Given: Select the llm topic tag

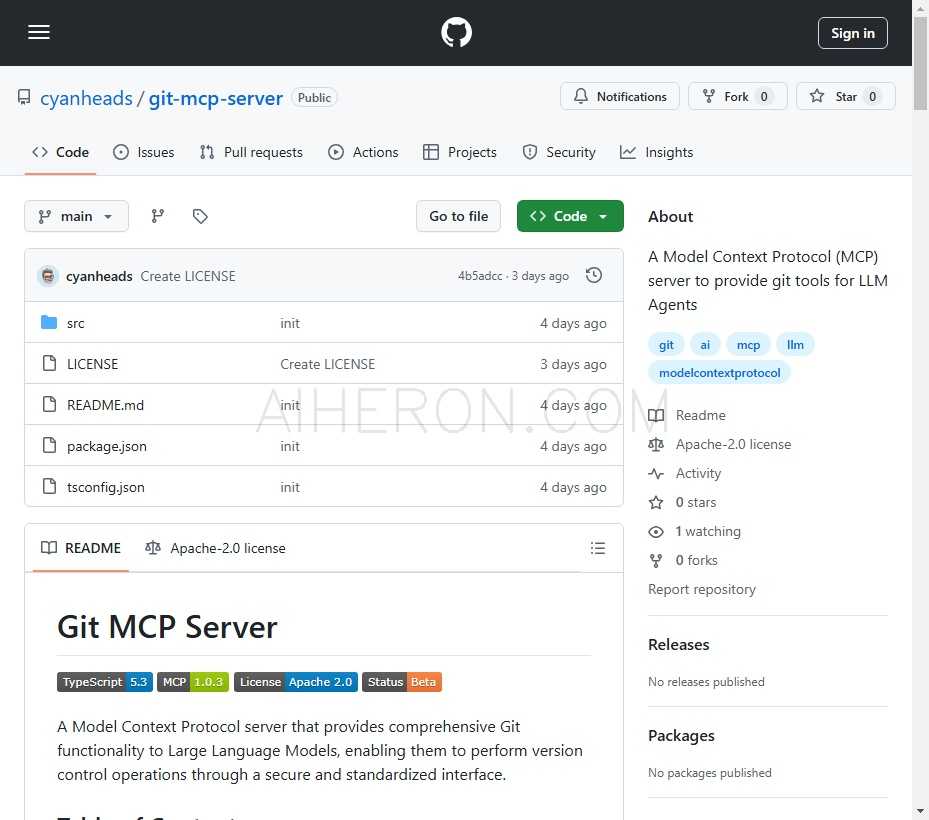Looking at the screenshot, I should click(795, 345).
